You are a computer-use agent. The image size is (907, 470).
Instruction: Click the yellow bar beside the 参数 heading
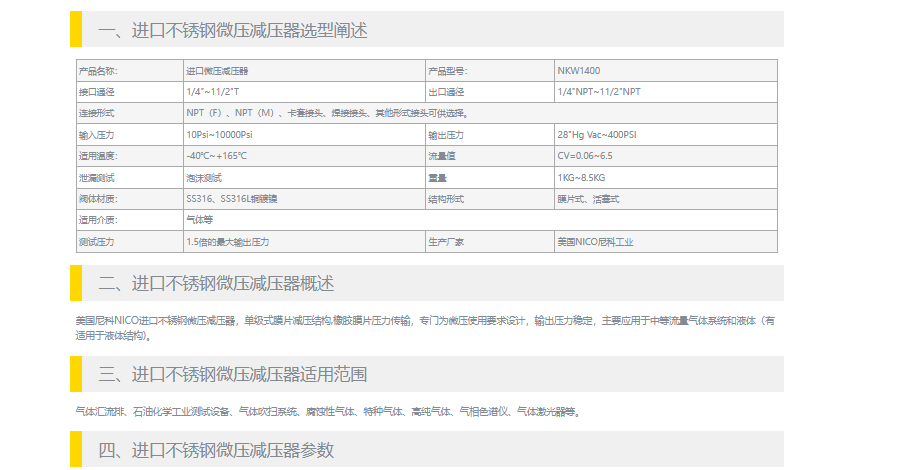[x=75, y=449]
